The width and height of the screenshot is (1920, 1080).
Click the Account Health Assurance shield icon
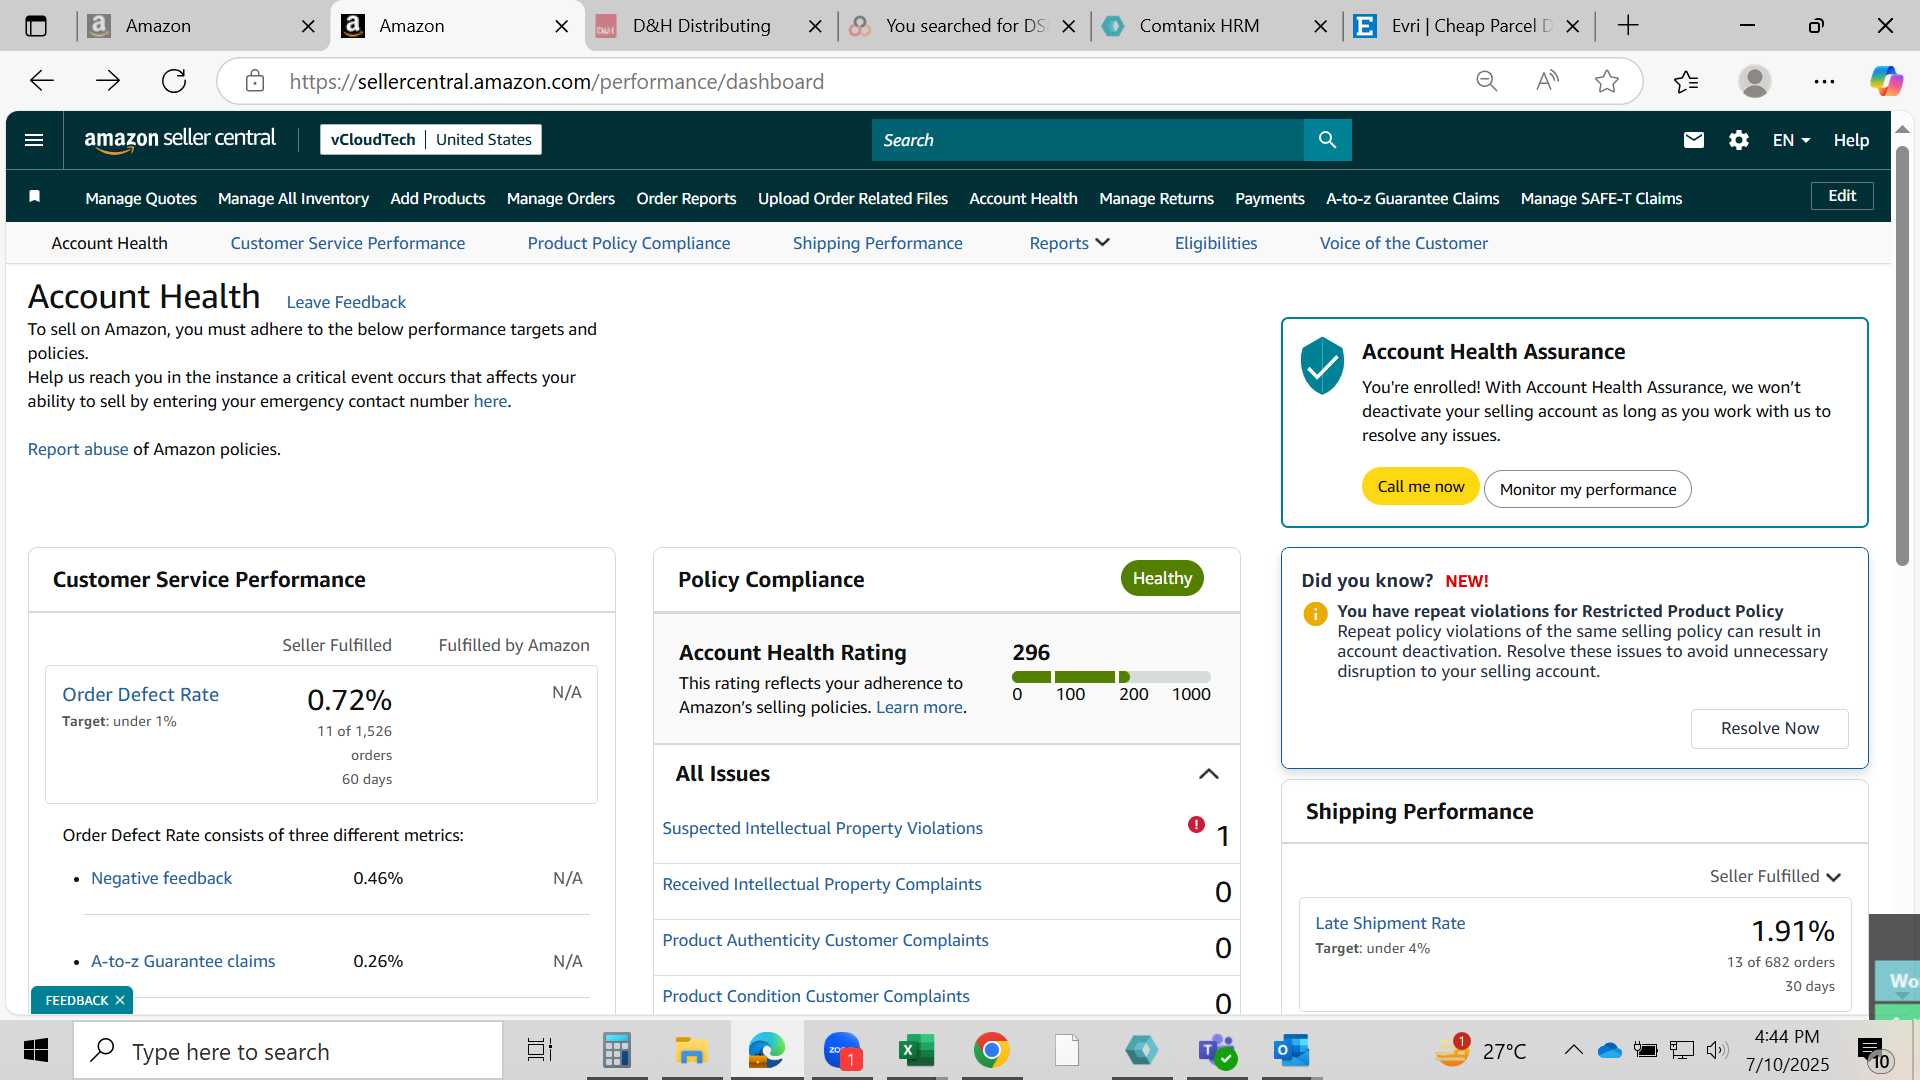click(1322, 365)
